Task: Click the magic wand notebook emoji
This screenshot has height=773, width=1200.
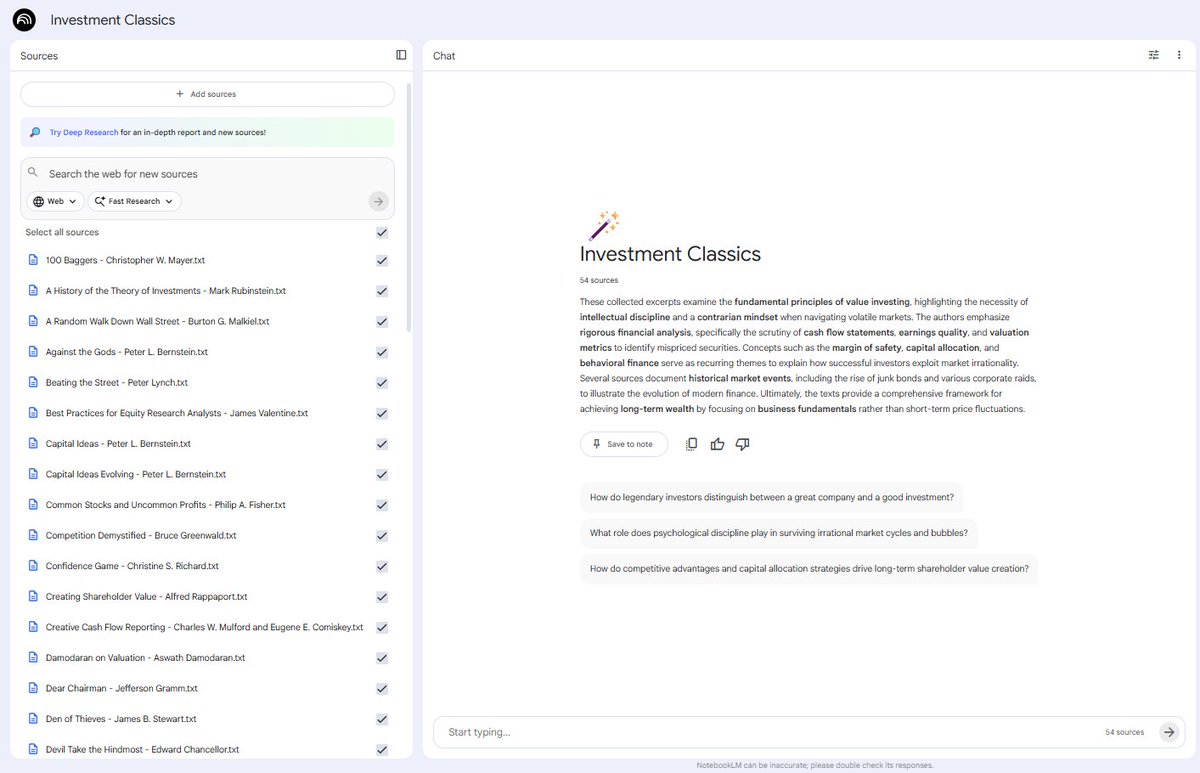Action: coord(604,225)
